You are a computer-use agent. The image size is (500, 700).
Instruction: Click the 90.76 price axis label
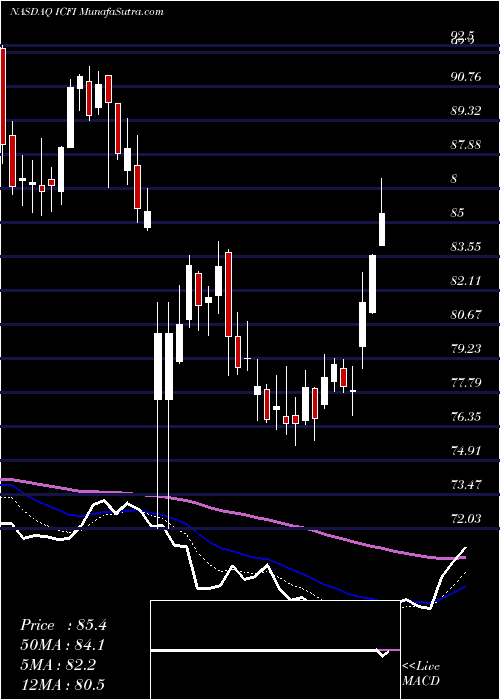(466, 77)
